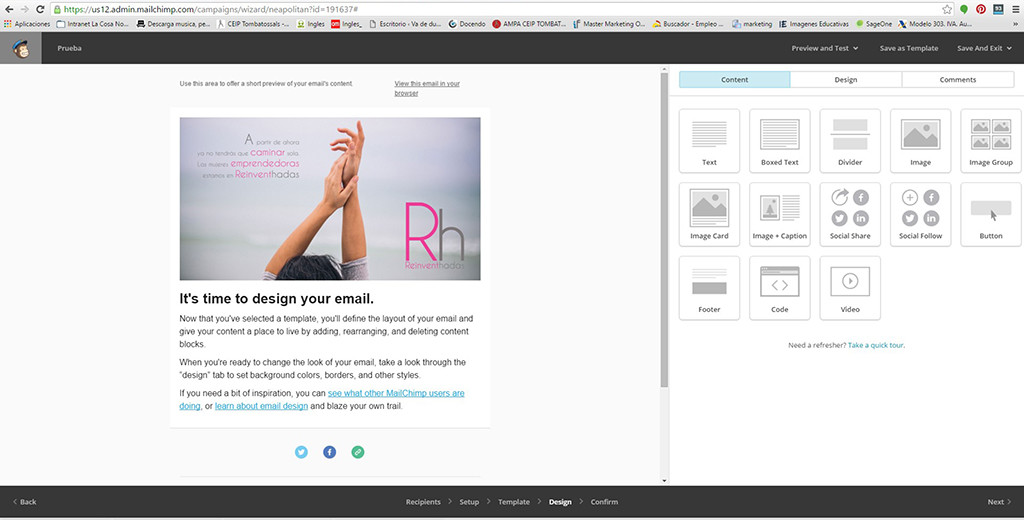The height and width of the screenshot is (520, 1024).
Task: Open Preview and Test dropdown
Action: 825,48
